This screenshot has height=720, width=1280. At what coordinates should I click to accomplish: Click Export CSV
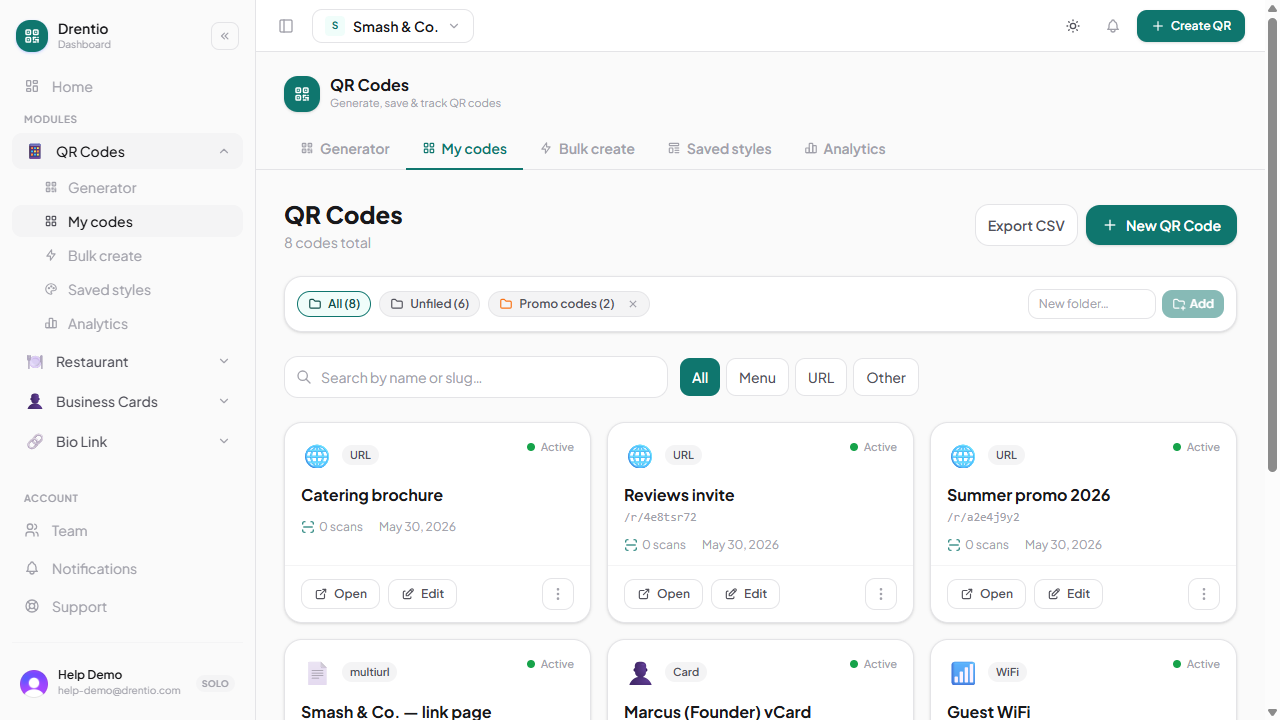point(1026,225)
